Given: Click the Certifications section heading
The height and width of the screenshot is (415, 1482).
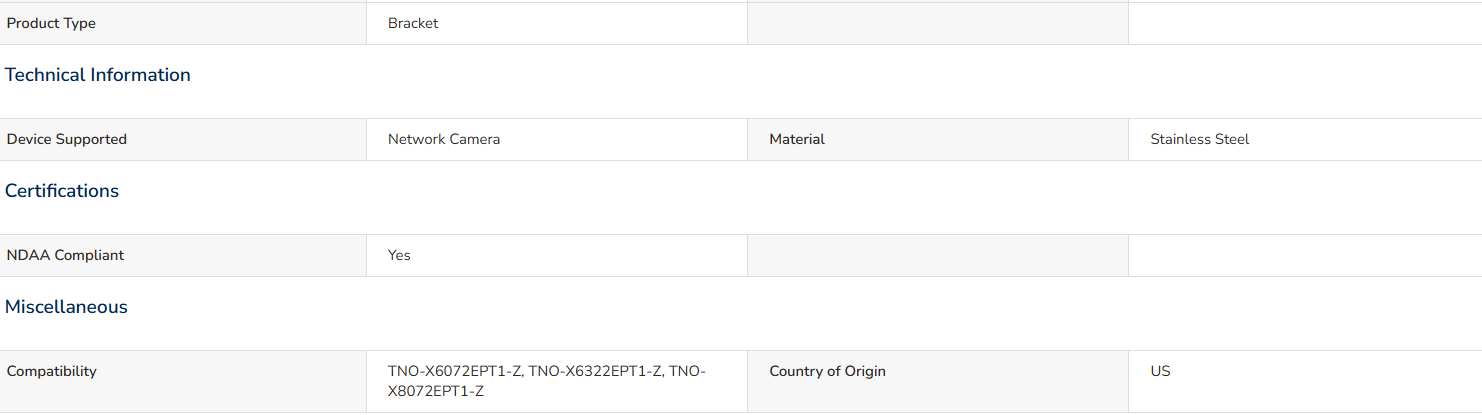Looking at the screenshot, I should click(x=62, y=191).
